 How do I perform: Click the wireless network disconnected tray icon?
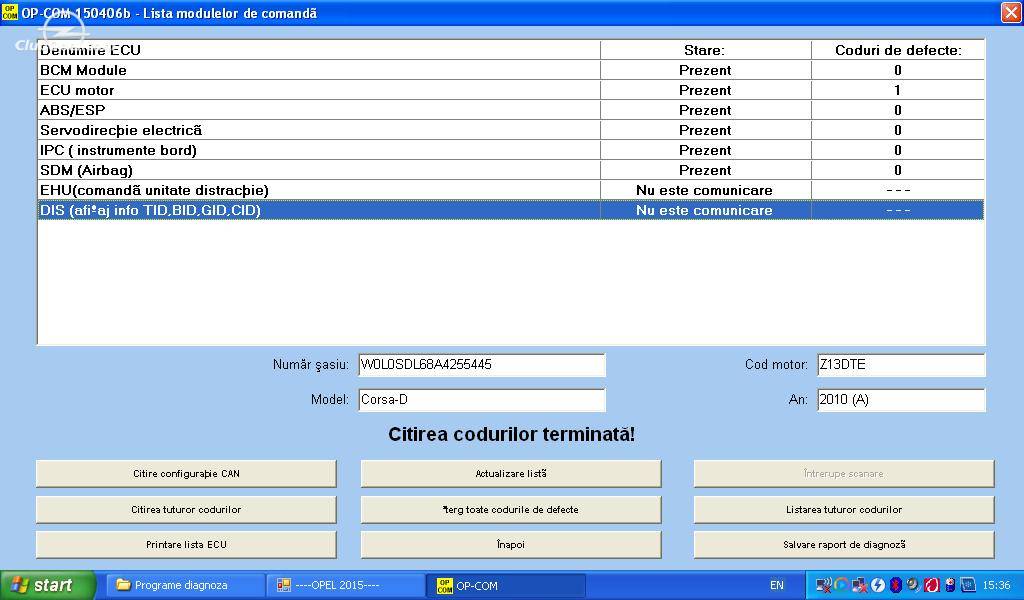824,585
